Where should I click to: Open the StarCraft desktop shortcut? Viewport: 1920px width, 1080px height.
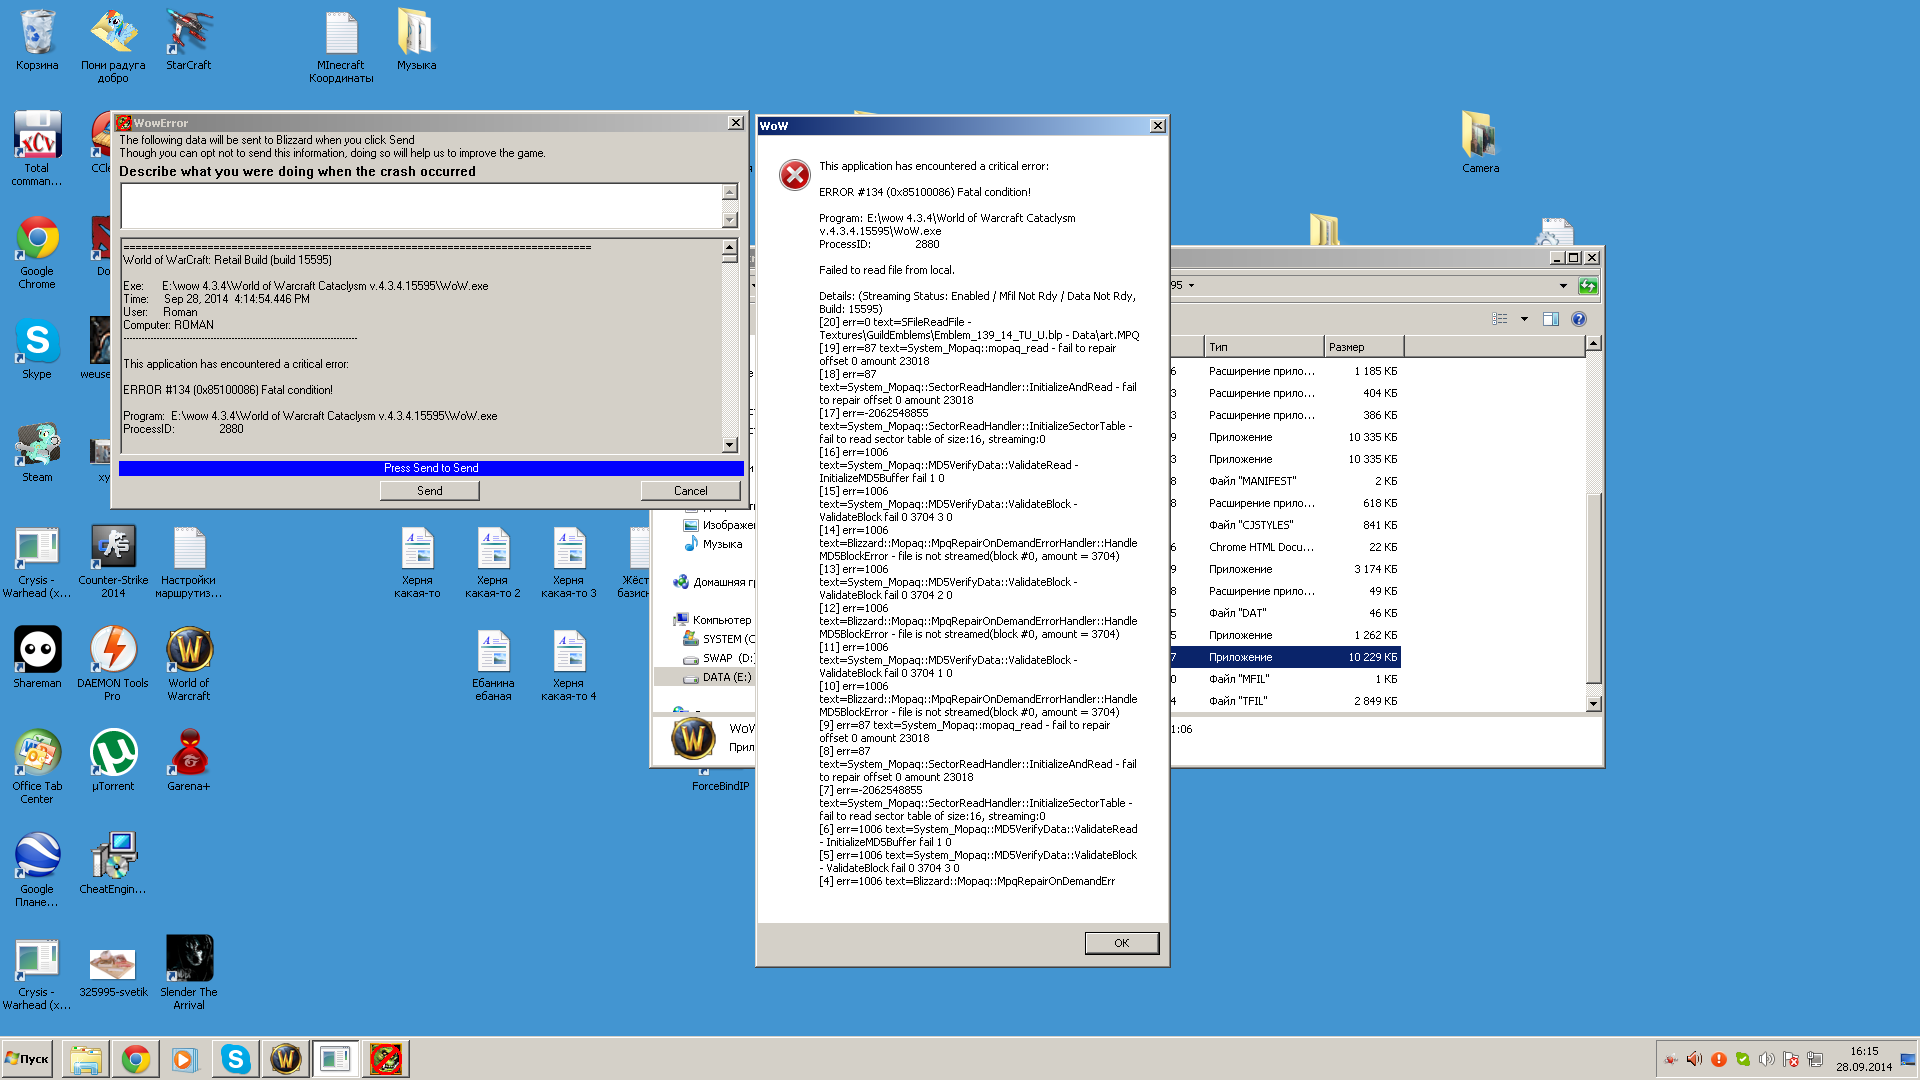tap(189, 40)
